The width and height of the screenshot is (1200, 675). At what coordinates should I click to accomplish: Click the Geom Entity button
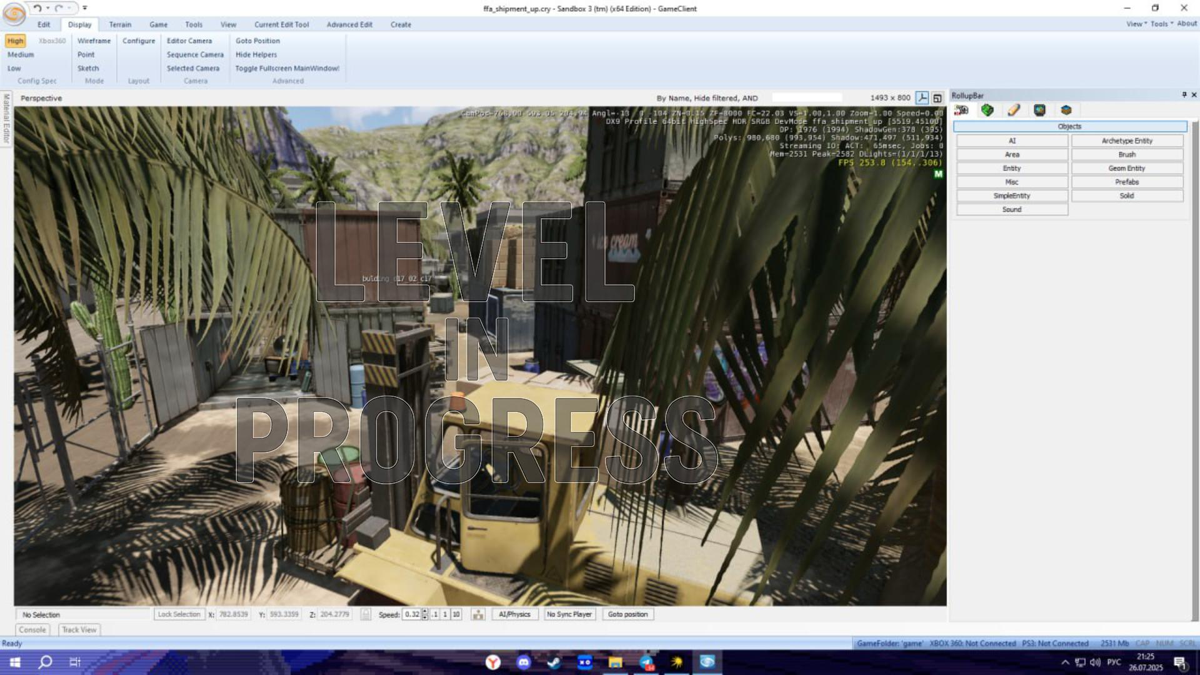pos(1127,168)
